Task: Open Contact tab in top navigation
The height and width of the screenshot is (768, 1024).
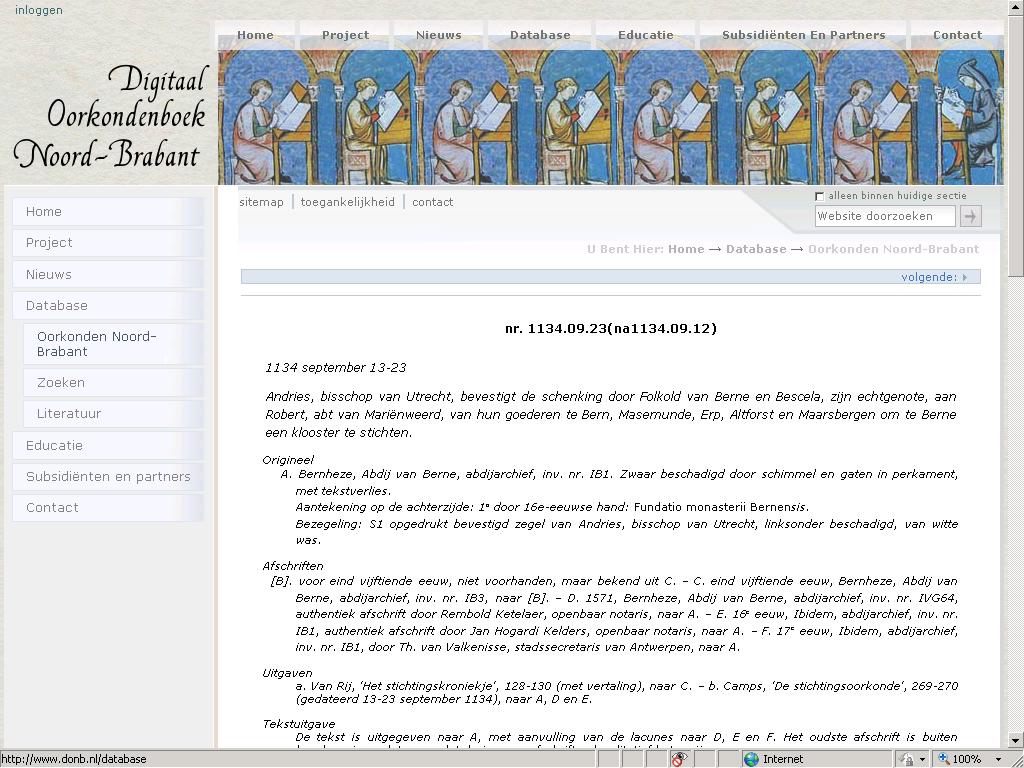Action: 957,35
